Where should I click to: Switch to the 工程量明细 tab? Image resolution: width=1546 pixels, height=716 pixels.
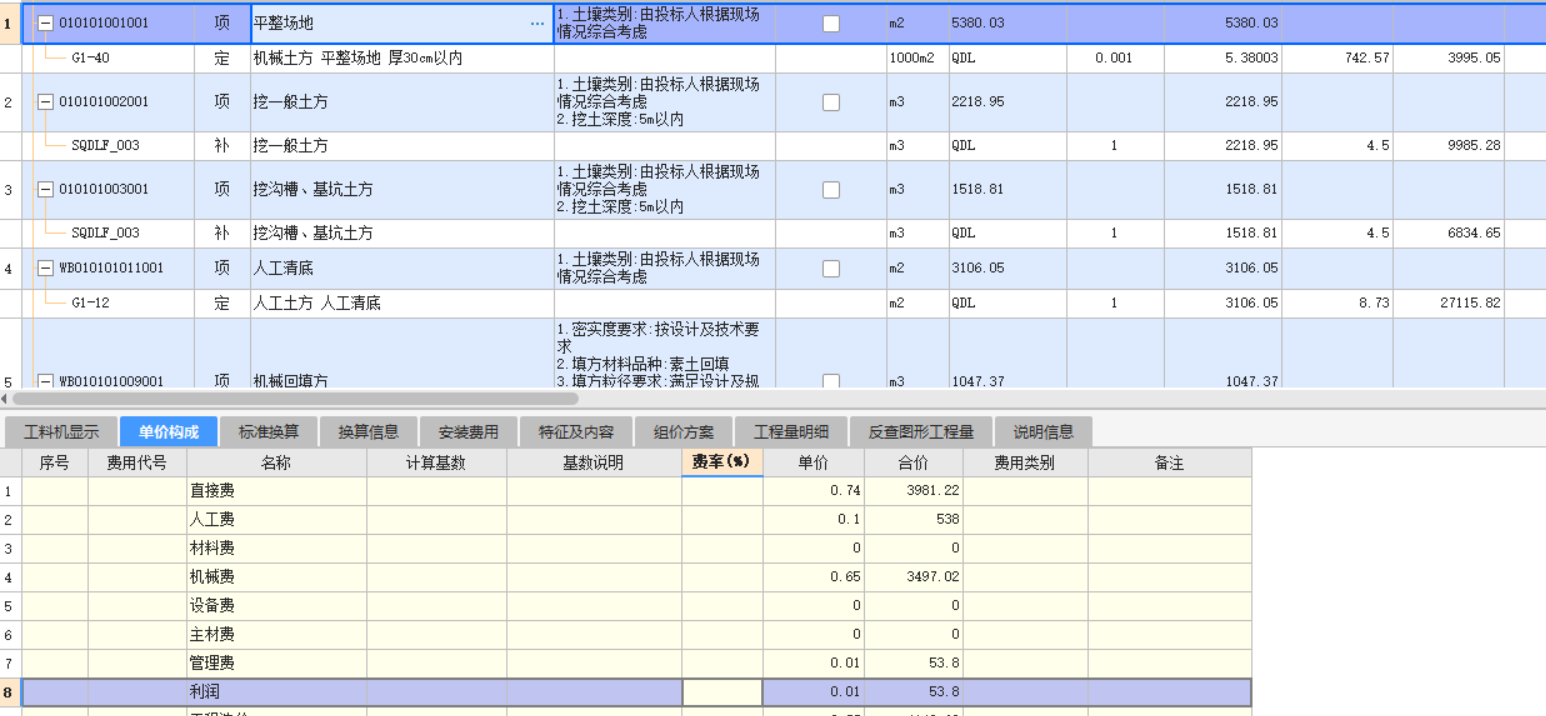click(x=791, y=432)
